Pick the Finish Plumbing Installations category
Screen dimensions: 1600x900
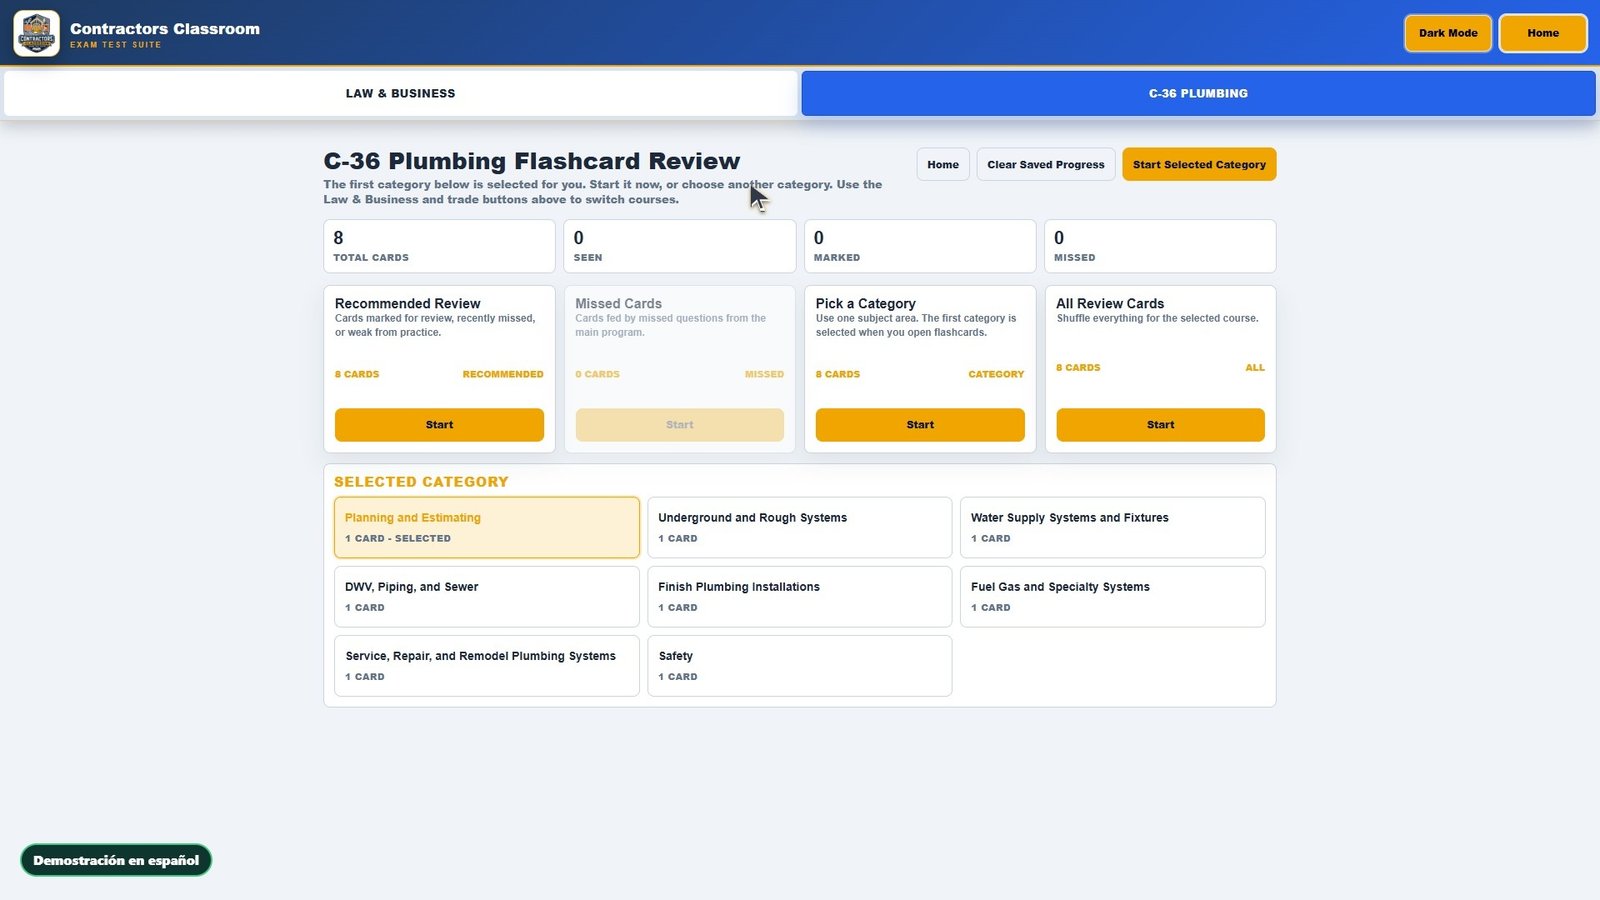(x=800, y=597)
